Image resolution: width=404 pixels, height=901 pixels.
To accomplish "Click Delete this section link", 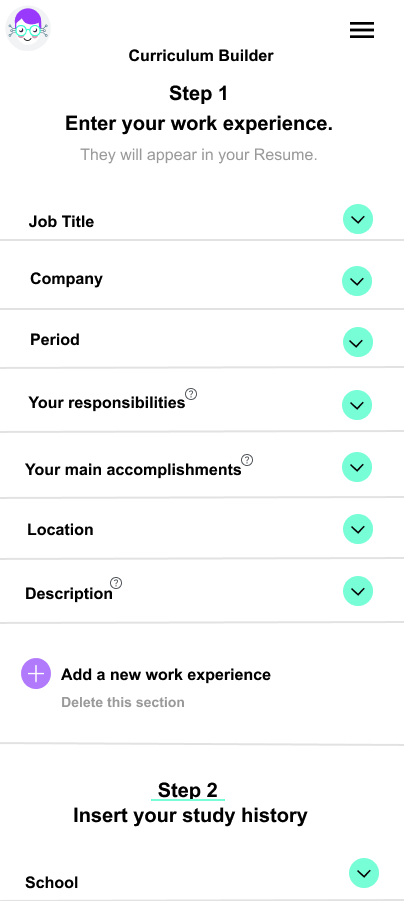I will point(123,702).
